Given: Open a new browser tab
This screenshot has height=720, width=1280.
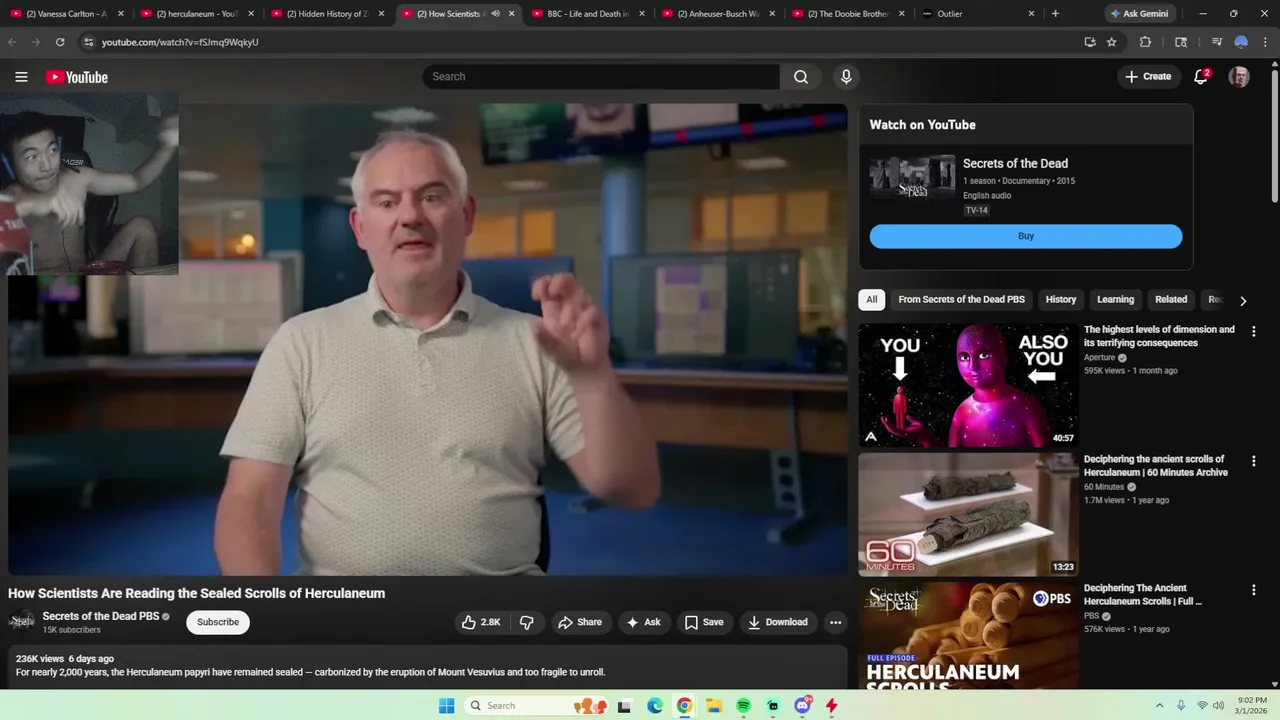Looking at the screenshot, I should 1055,14.
